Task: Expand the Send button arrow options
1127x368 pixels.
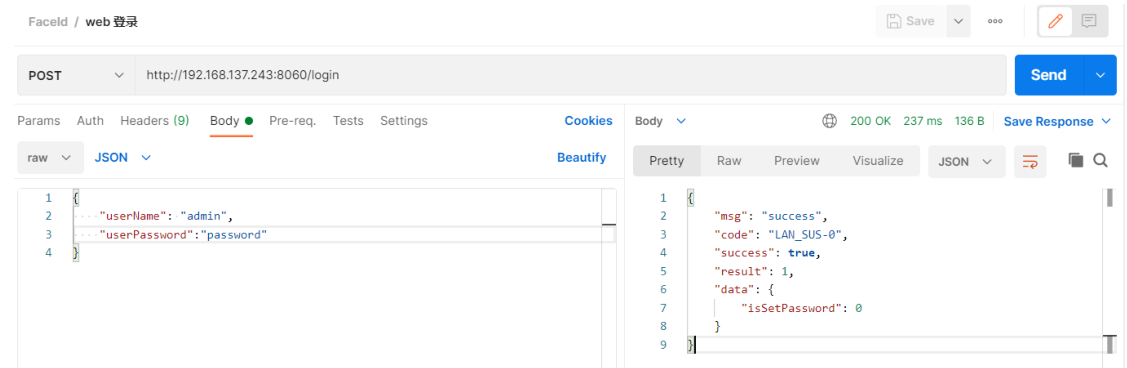Action: tap(1100, 75)
